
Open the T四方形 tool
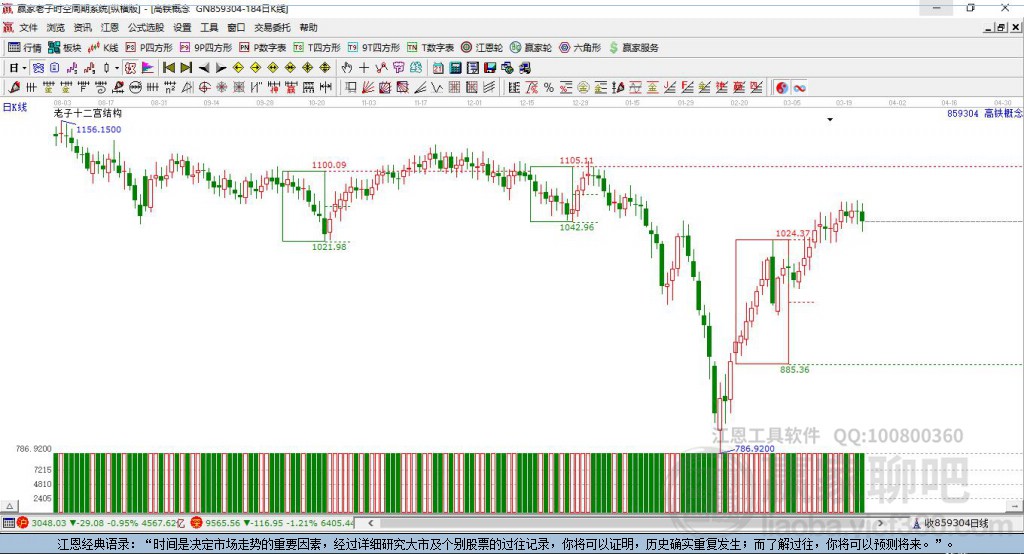[317, 48]
